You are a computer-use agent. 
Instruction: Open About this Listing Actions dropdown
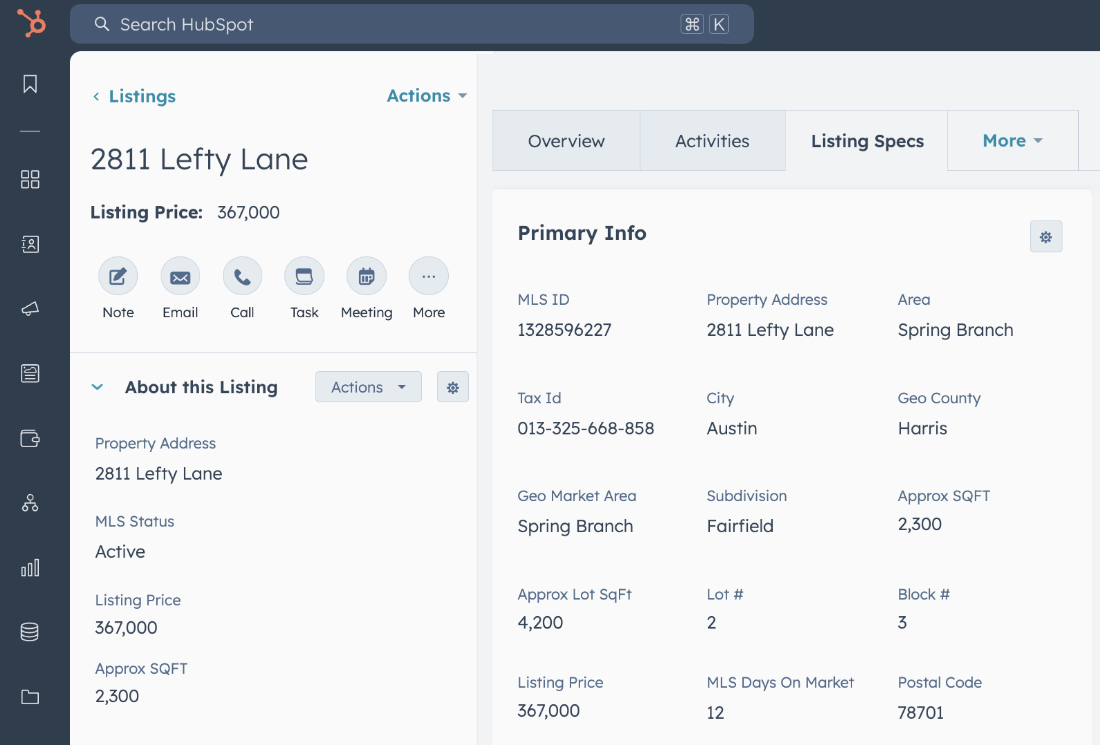tap(368, 387)
